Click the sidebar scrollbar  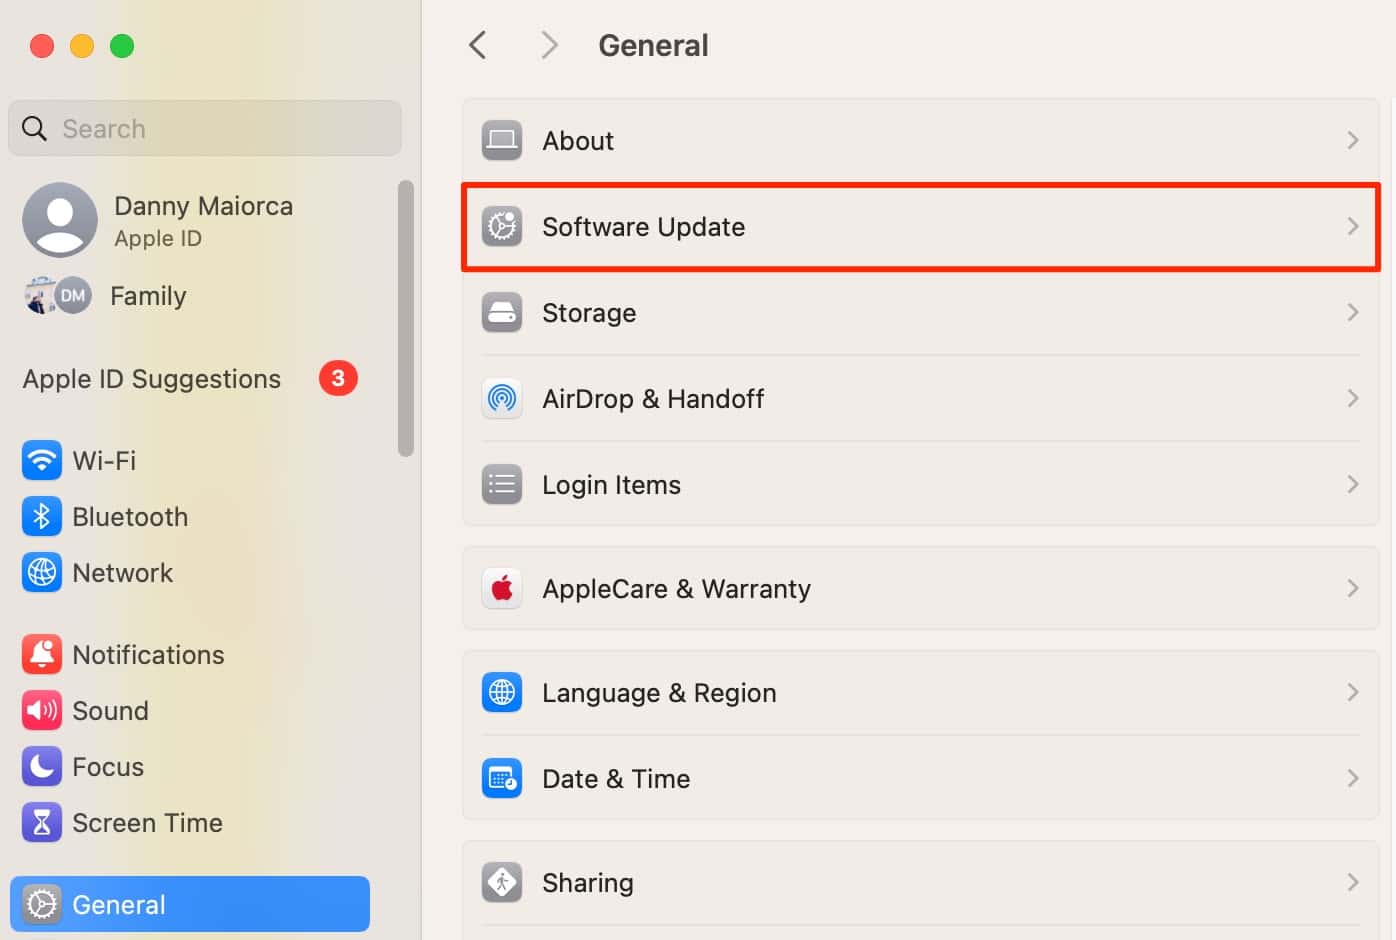click(405, 318)
